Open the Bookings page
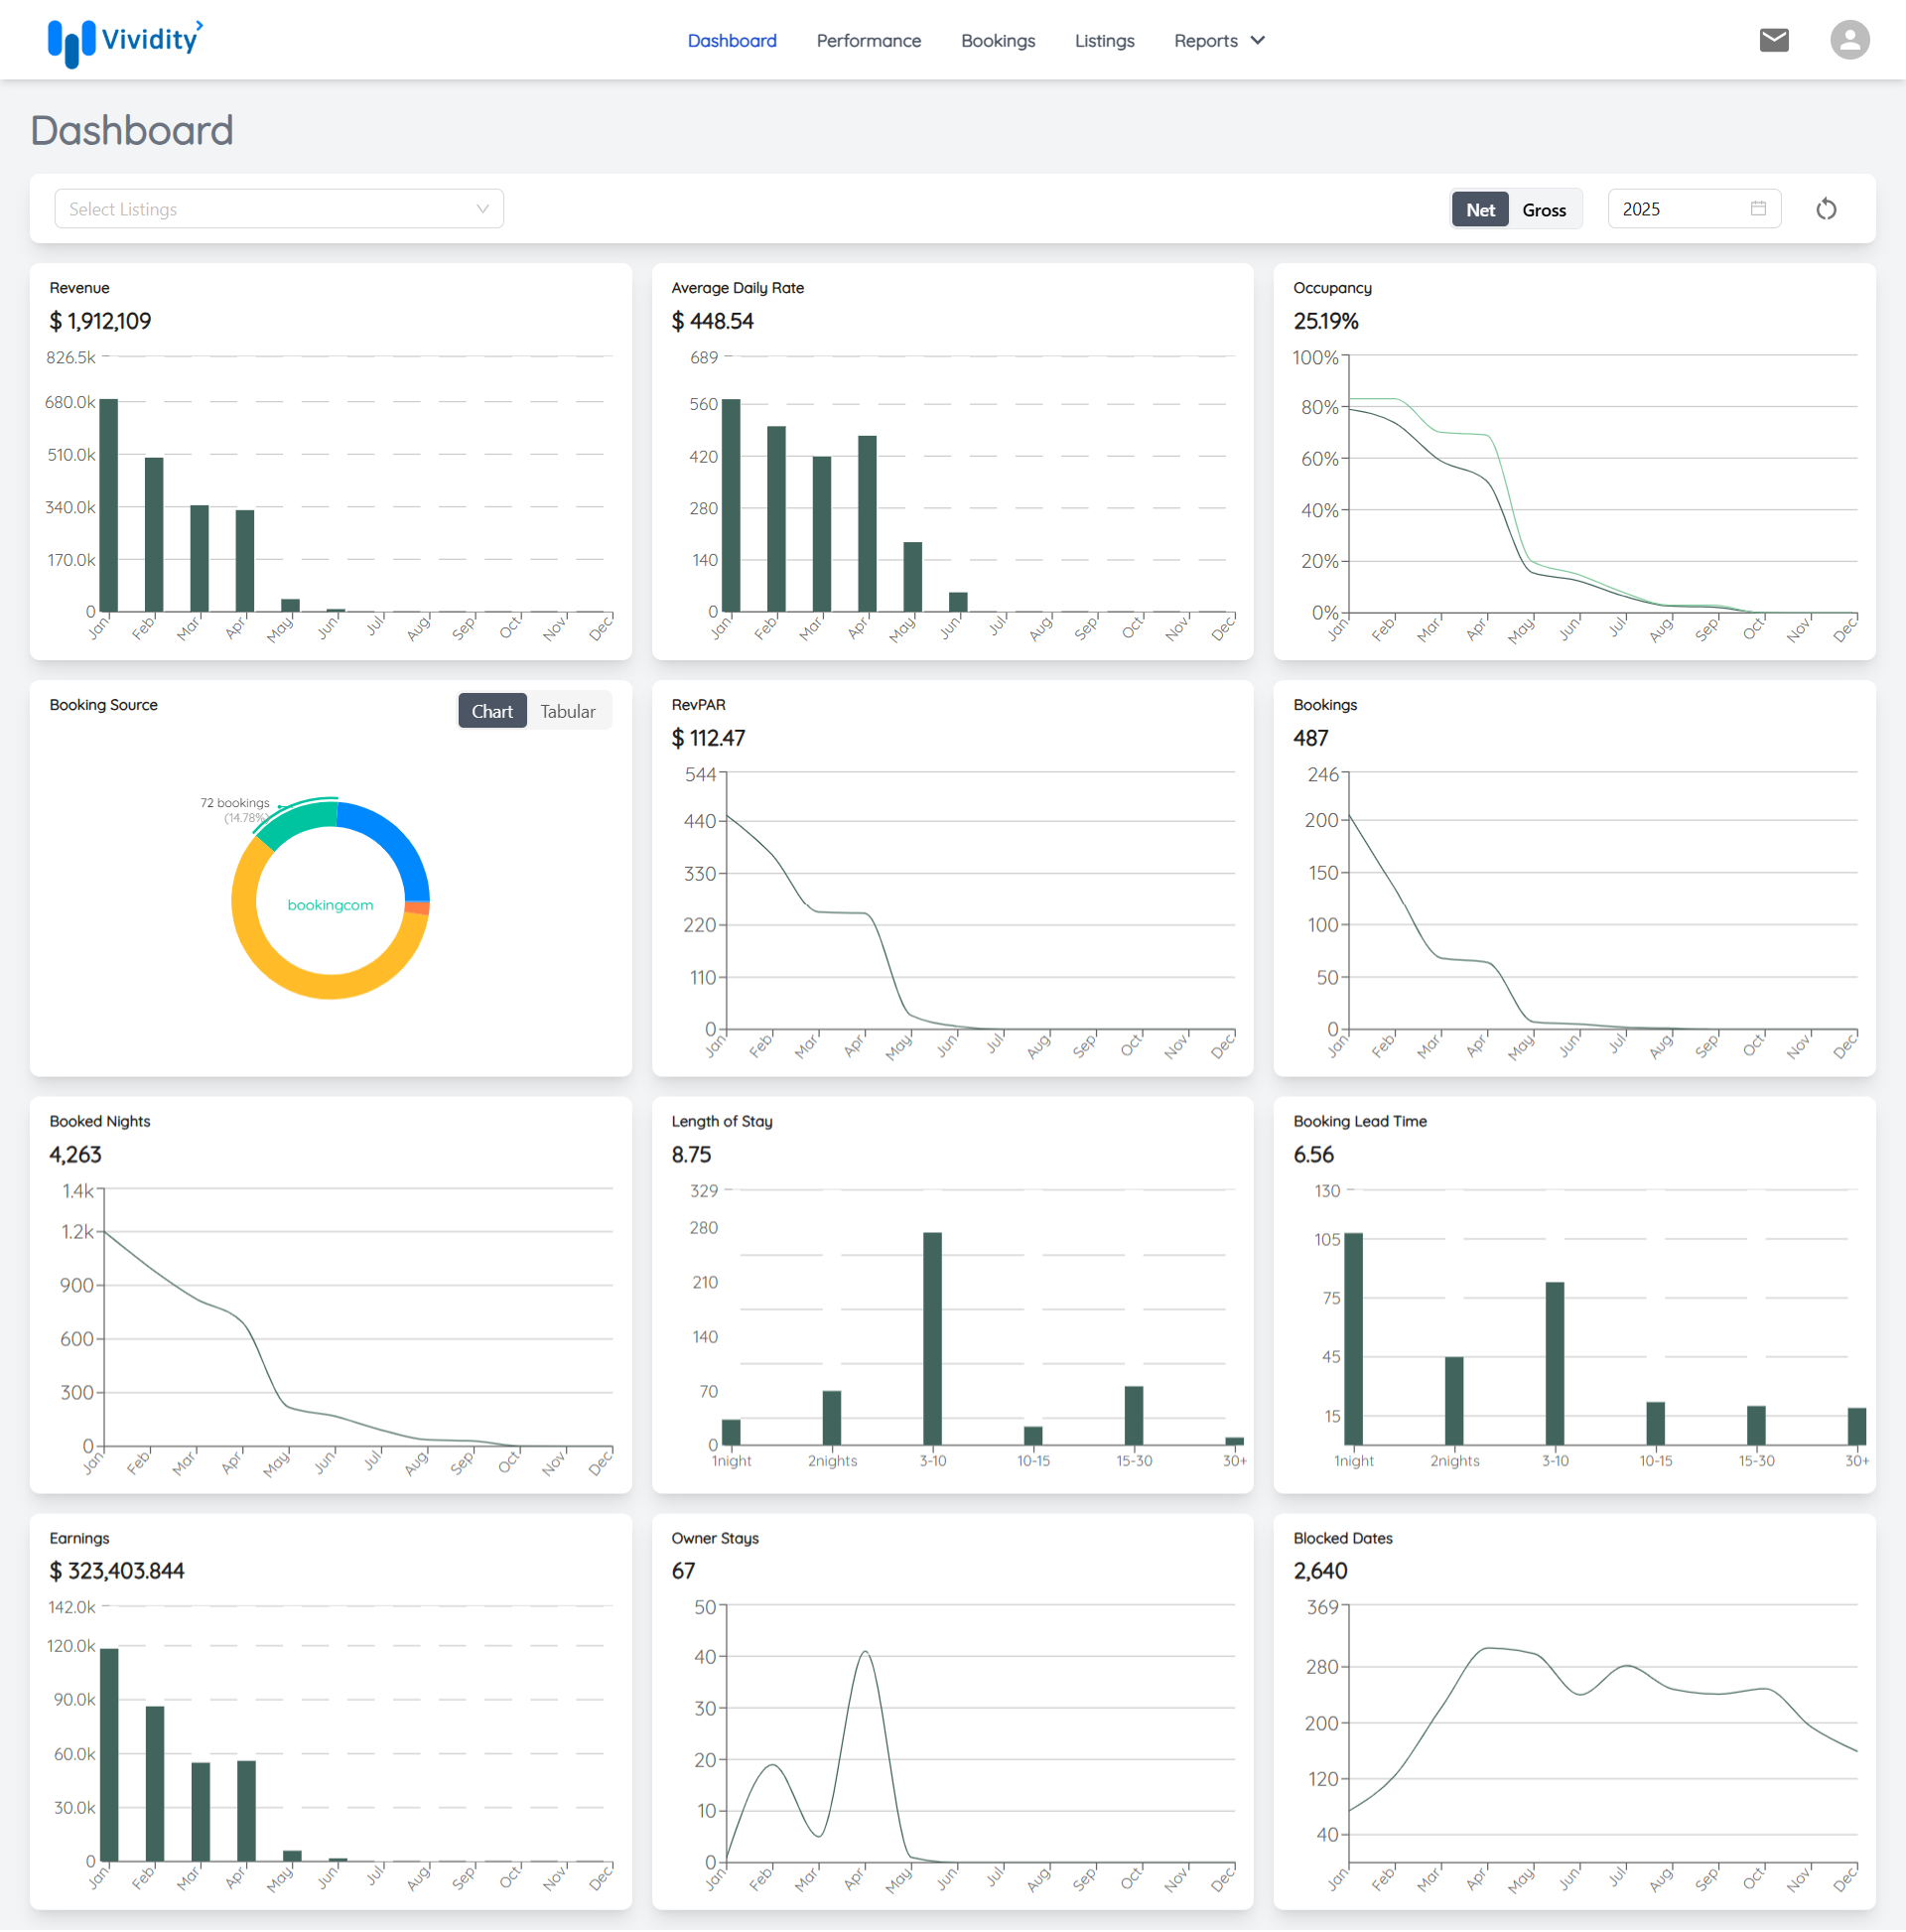 [x=997, y=41]
